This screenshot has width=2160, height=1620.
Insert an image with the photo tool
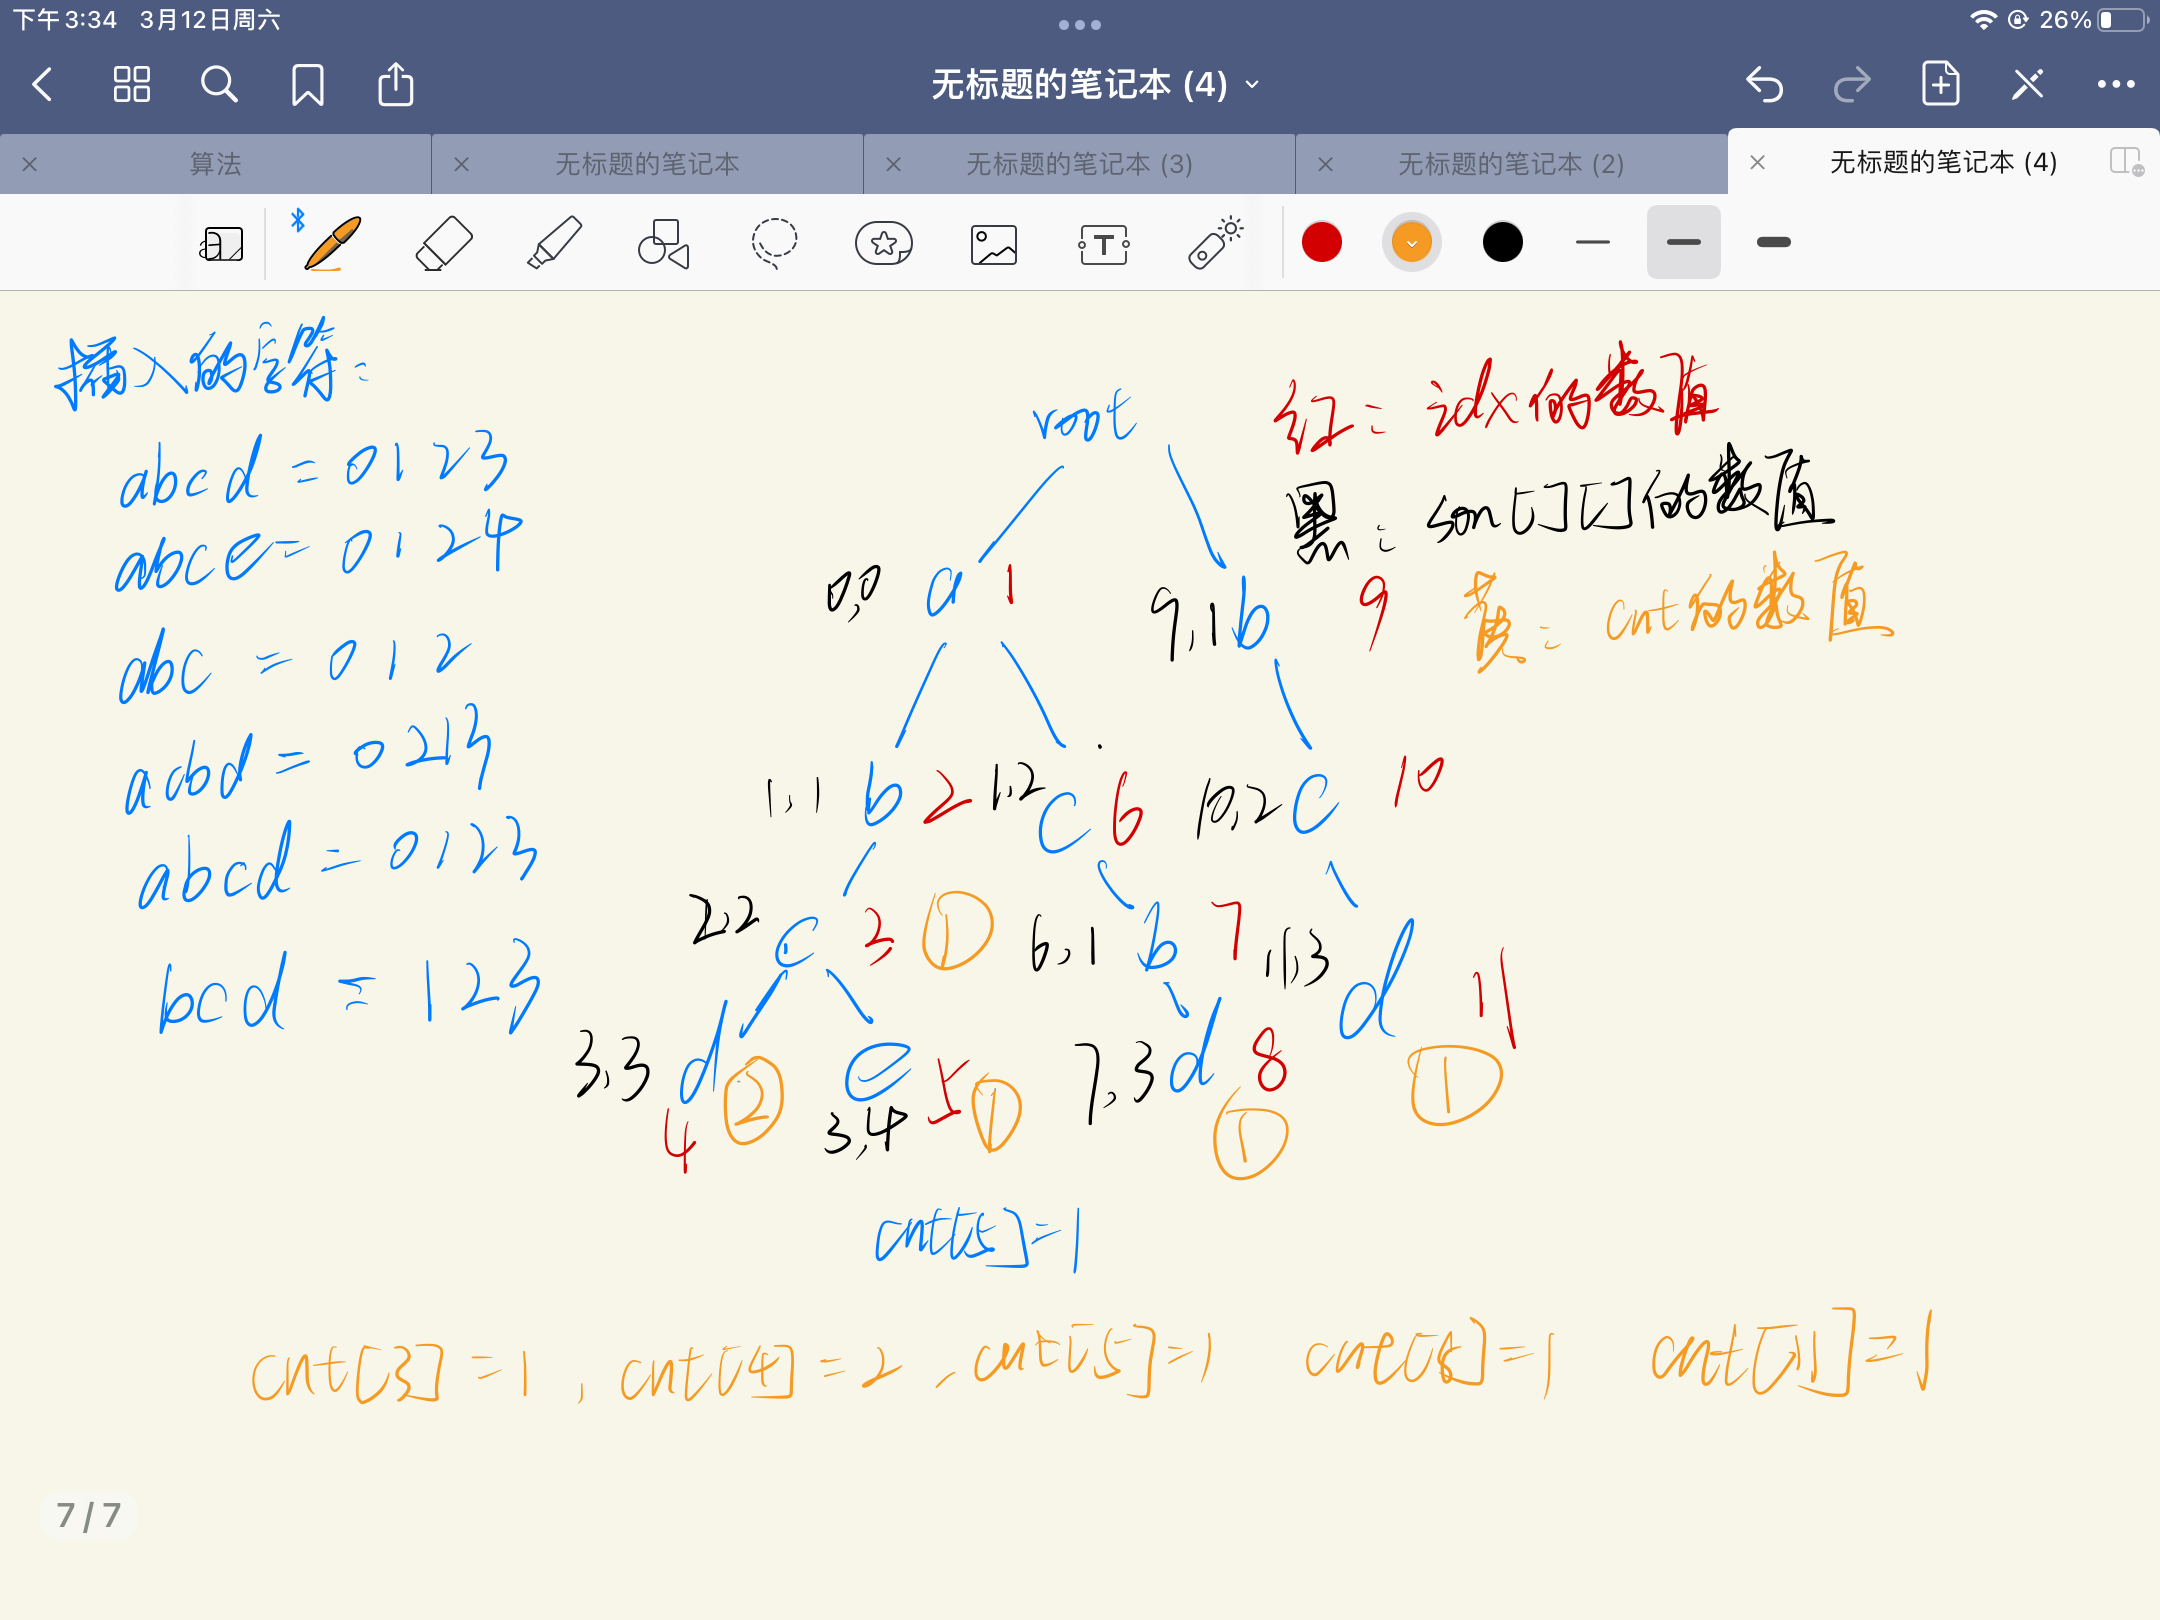pyautogui.click(x=993, y=241)
